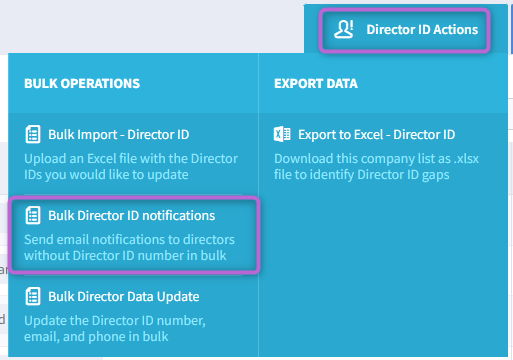Screen dimensions: 513x360
Task: Open the Director ID Actions dropdown tab
Action: (x=405, y=30)
